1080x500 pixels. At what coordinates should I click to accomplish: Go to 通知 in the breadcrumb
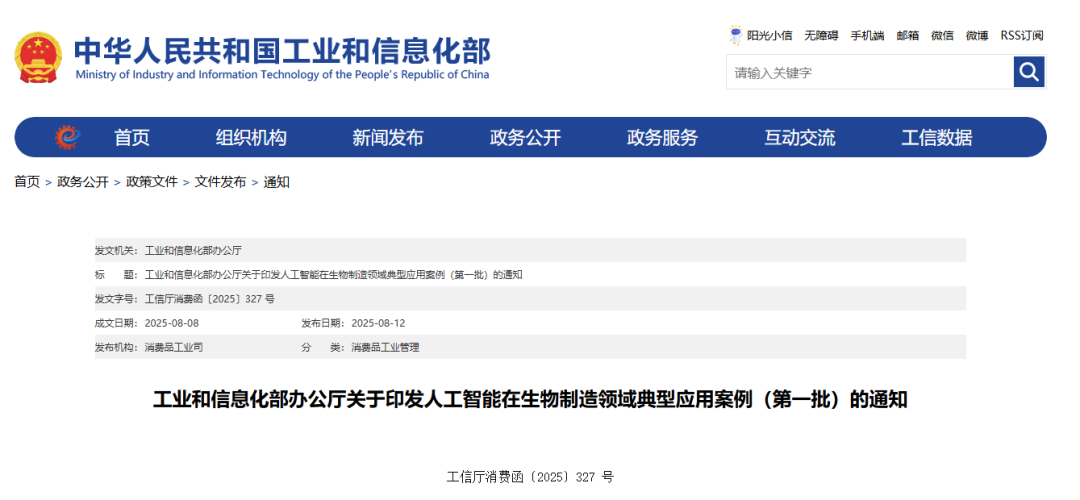pos(276,182)
